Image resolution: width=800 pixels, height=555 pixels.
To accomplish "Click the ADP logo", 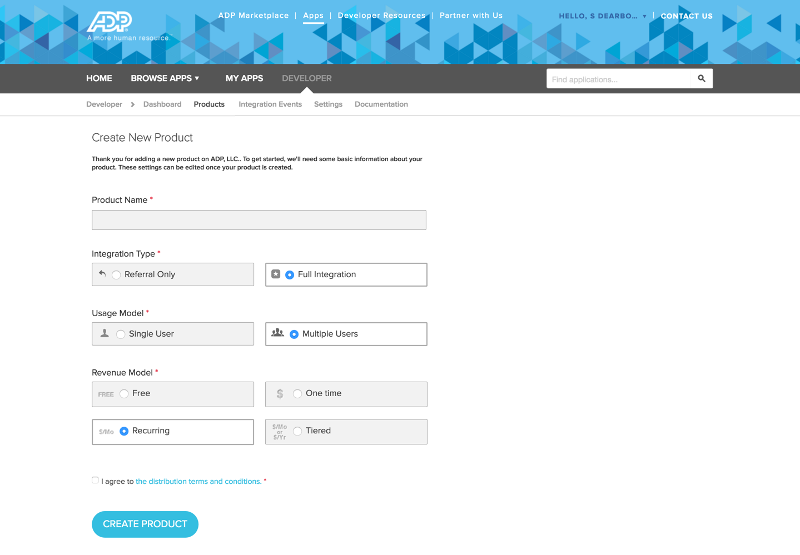I will 110,21.
